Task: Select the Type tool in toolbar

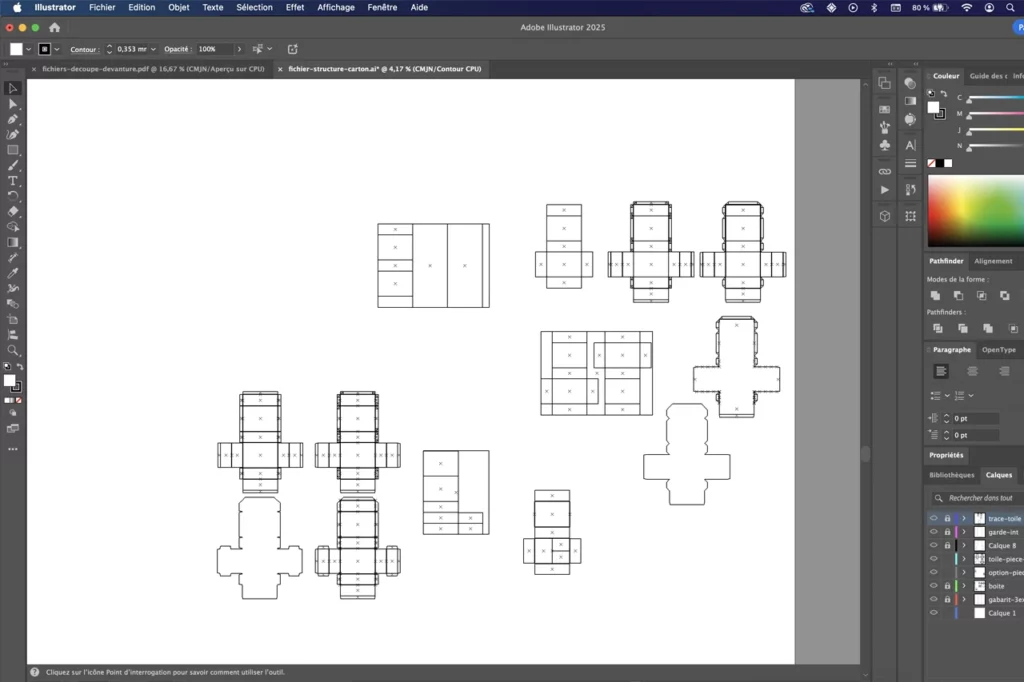Action: click(x=13, y=181)
